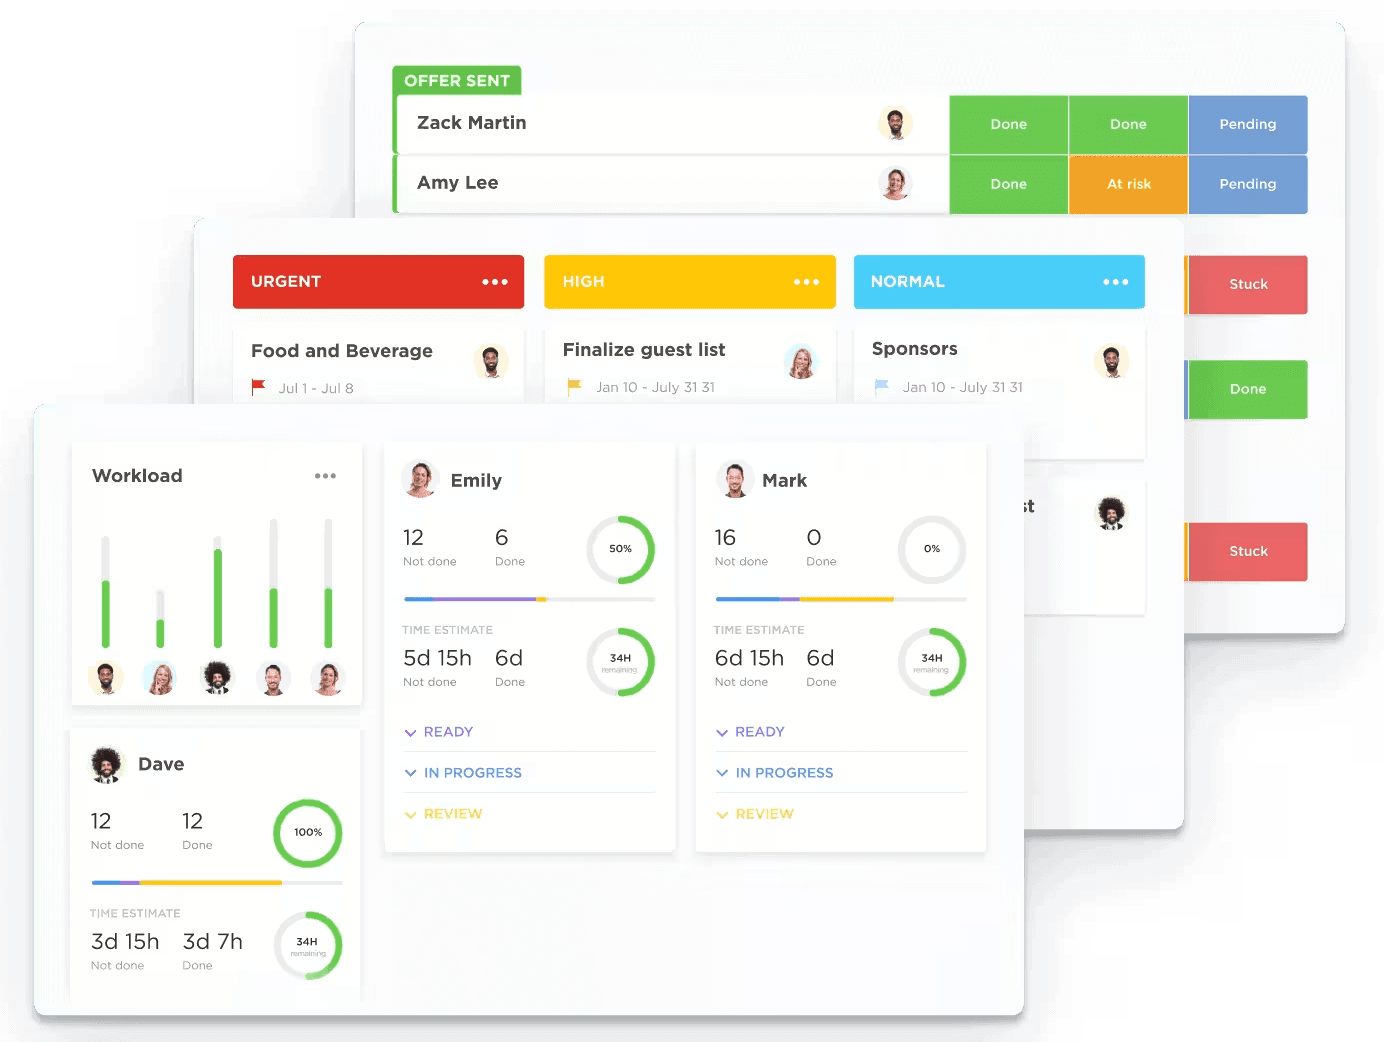Image resolution: width=1384 pixels, height=1042 pixels.
Task: Click Dave's profile avatar
Action: pos(107,764)
